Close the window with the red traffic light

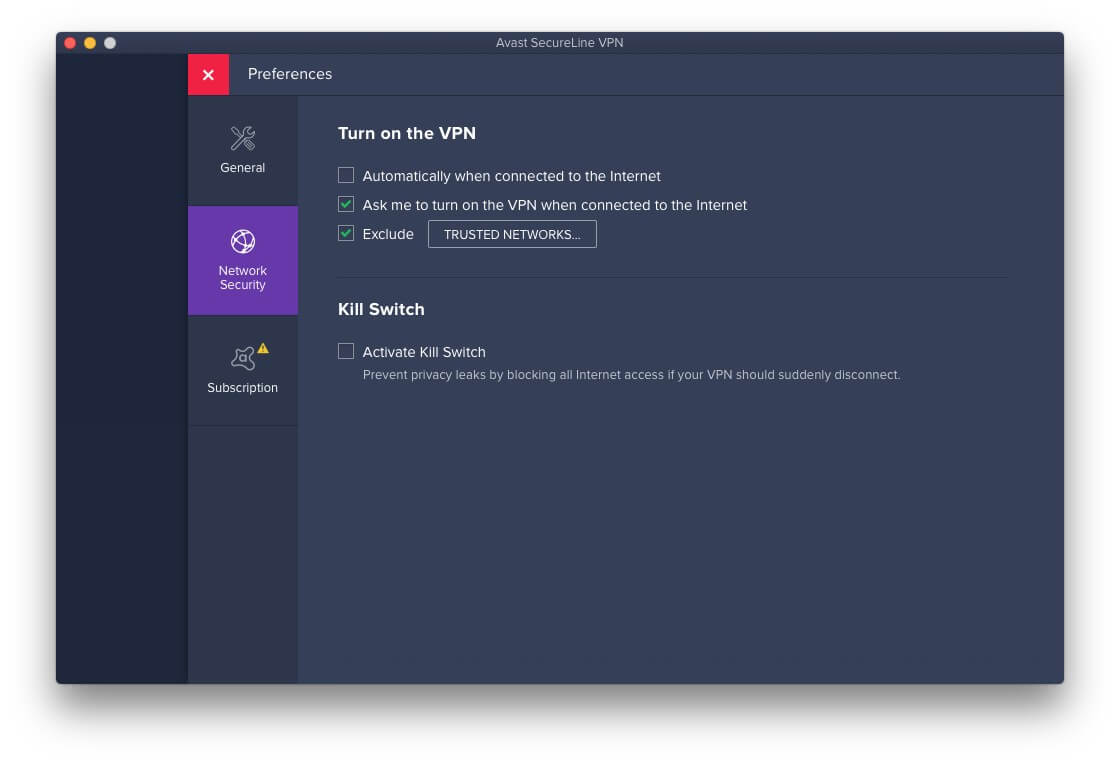(70, 43)
